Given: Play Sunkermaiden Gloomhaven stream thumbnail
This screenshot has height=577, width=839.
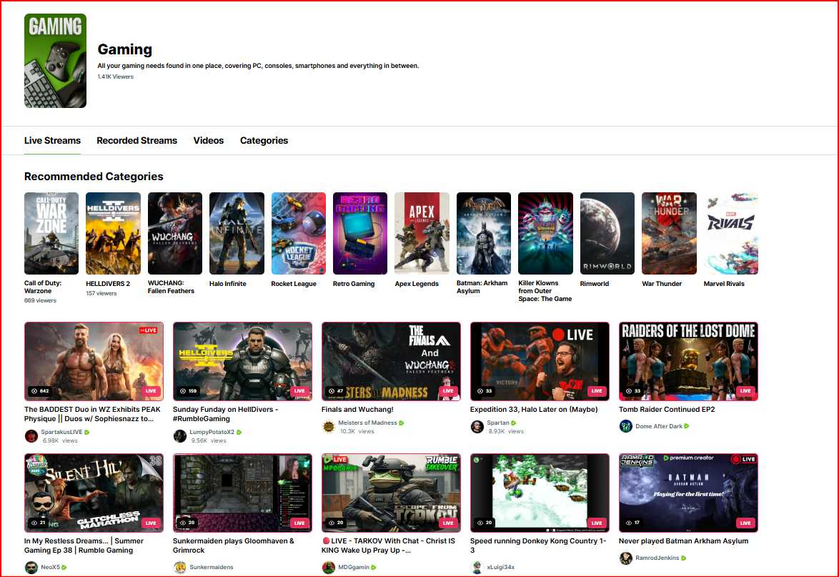Looking at the screenshot, I should click(242, 493).
